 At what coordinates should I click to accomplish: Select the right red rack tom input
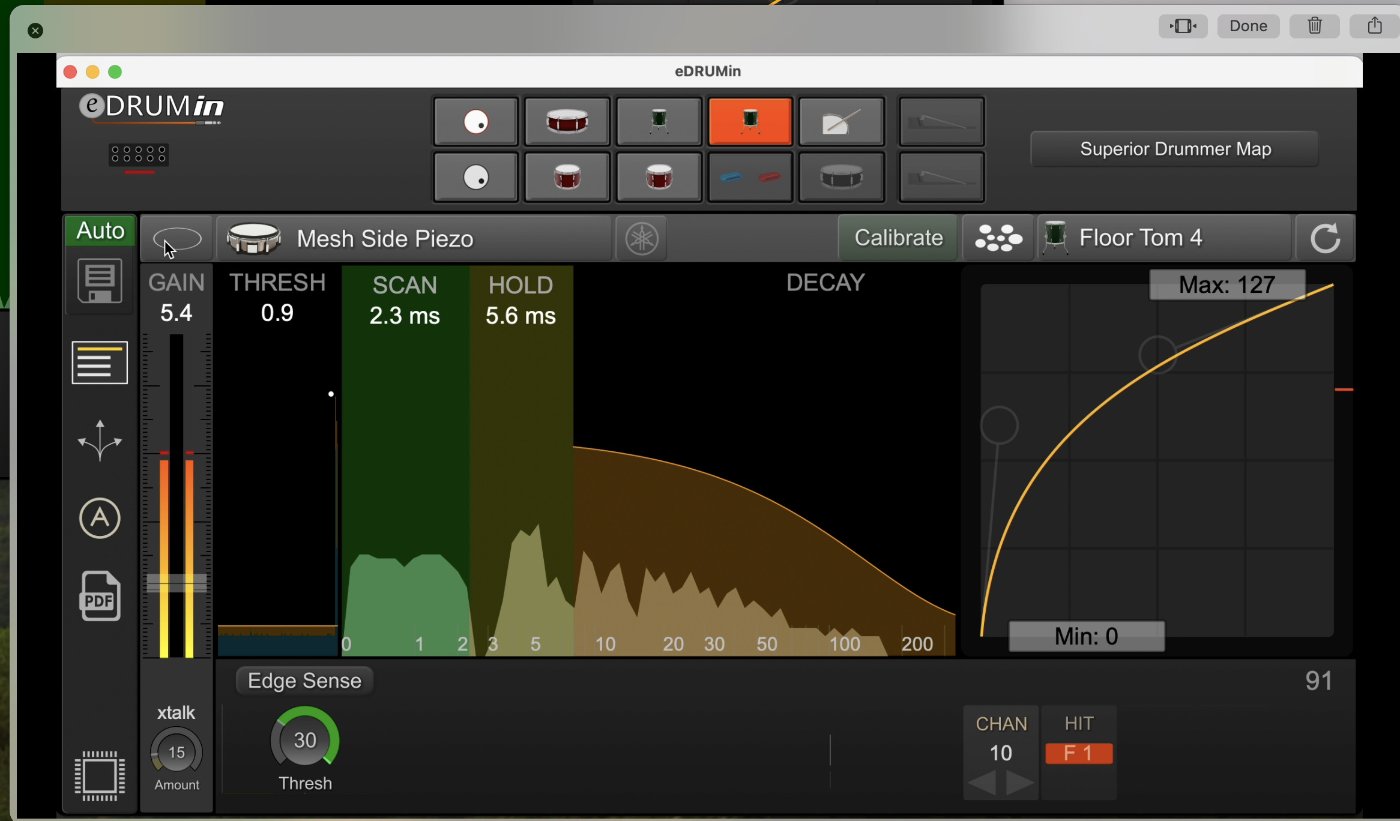[658, 177]
